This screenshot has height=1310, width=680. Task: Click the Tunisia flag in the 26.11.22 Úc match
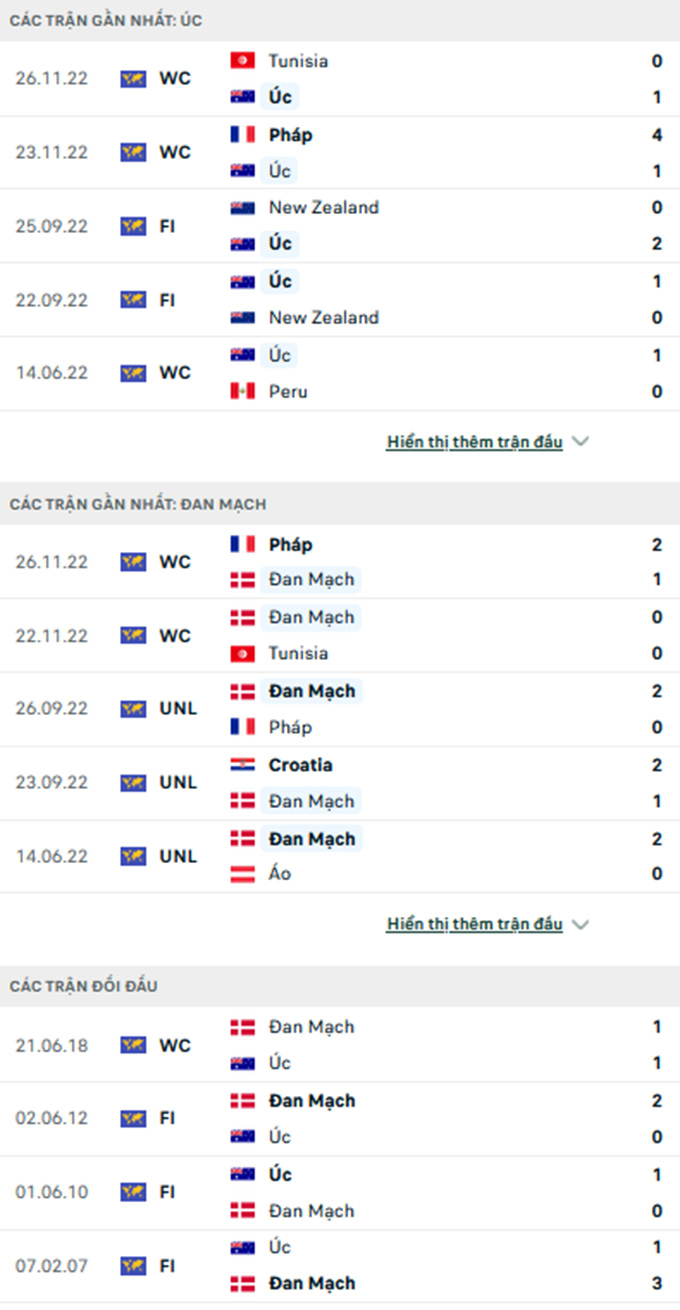[x=242, y=61]
